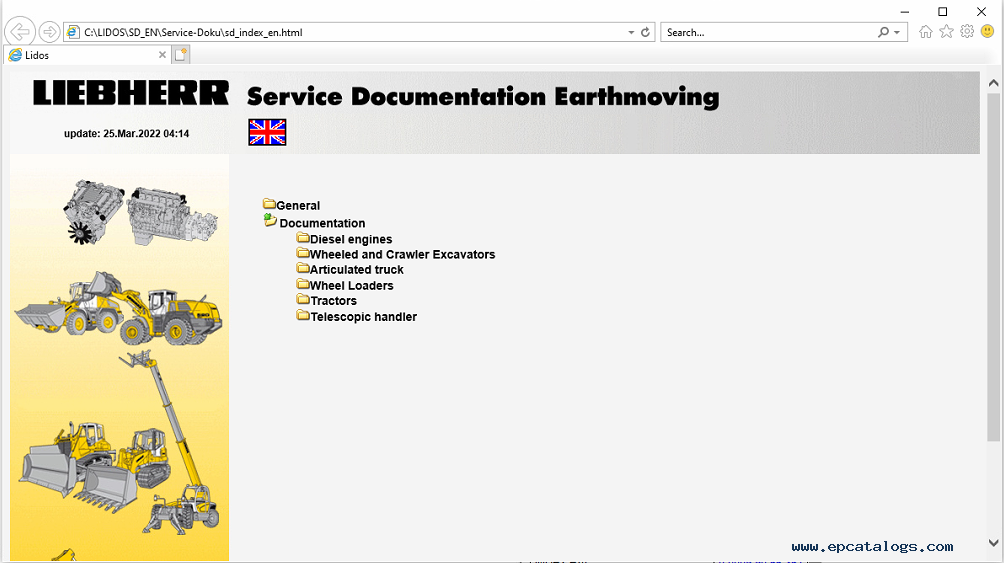Click the browser Forward arrow button
1004x563 pixels.
[49, 31]
